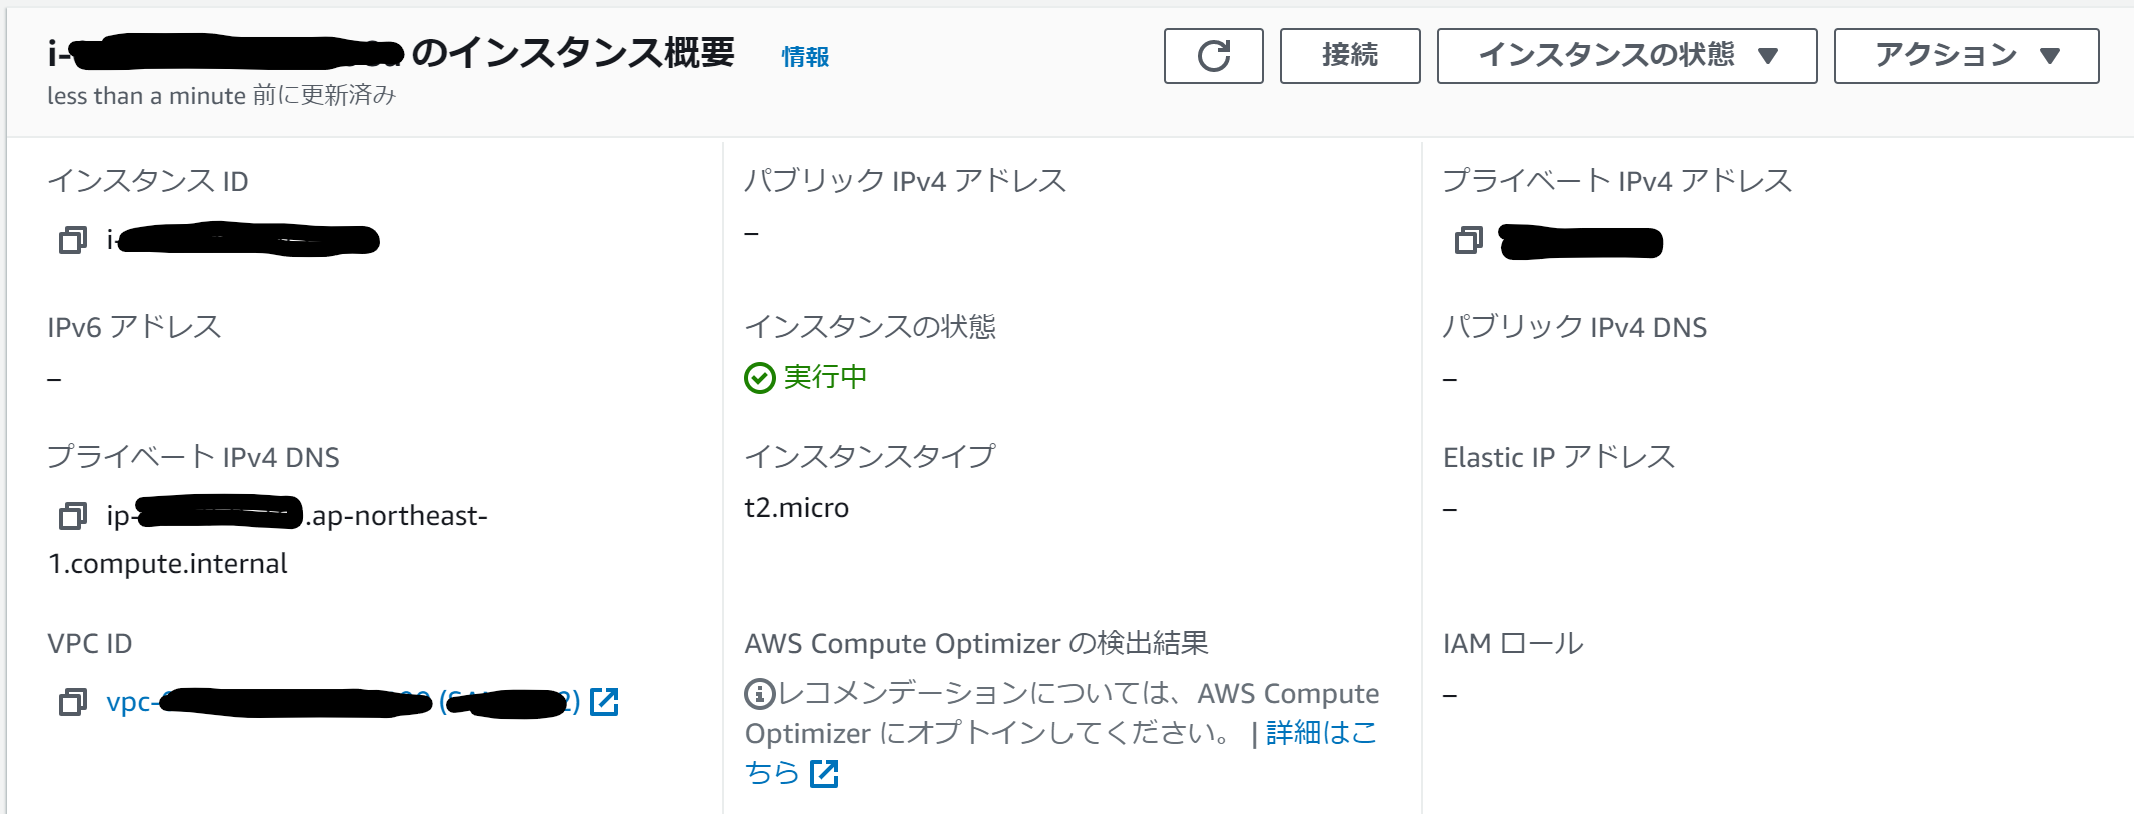The width and height of the screenshot is (2134, 814).
Task: Click the 'less than a minute' updated text
Action: click(222, 95)
